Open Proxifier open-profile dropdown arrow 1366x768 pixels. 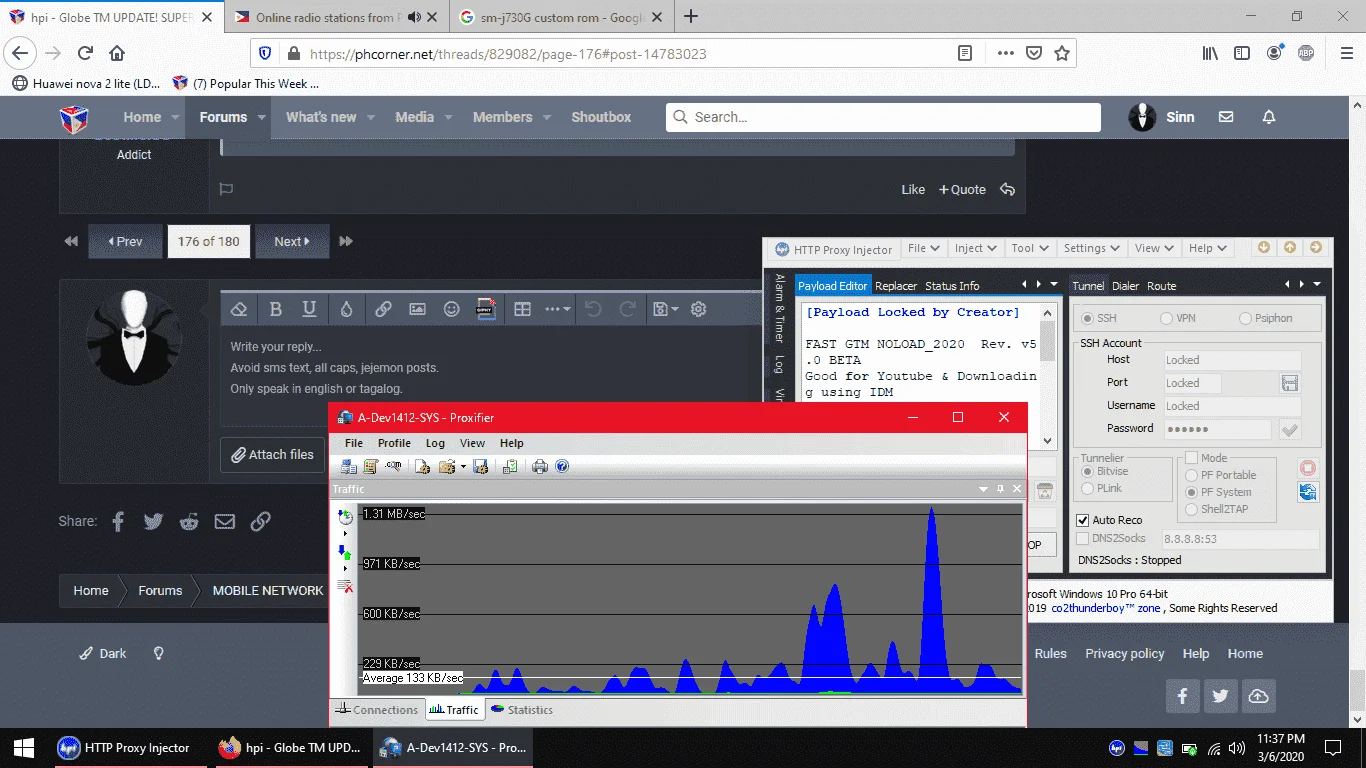pyautogui.click(x=463, y=466)
